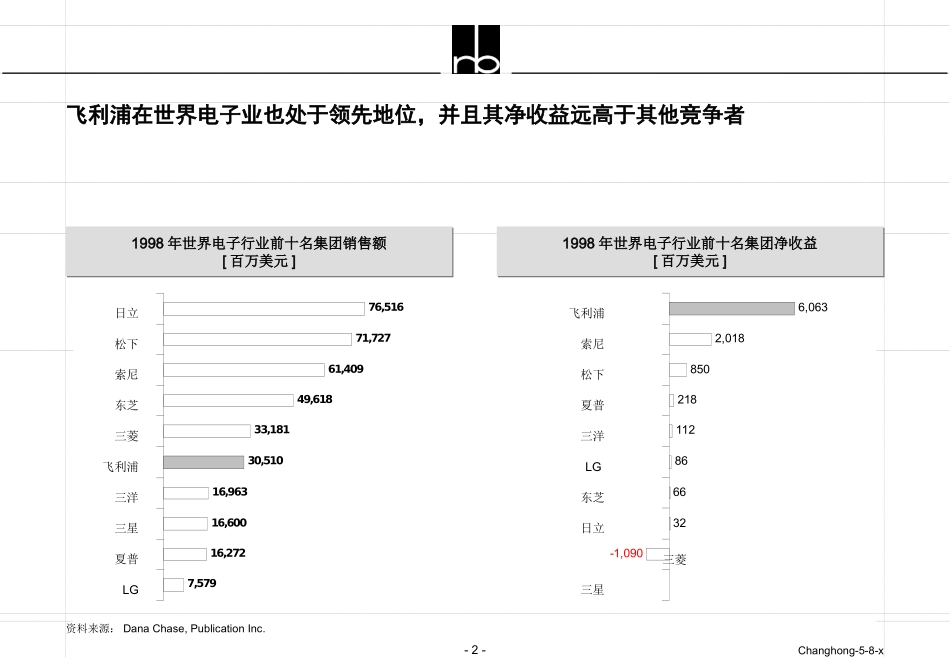Select the value 7,579
950x658 pixels.
click(202, 583)
